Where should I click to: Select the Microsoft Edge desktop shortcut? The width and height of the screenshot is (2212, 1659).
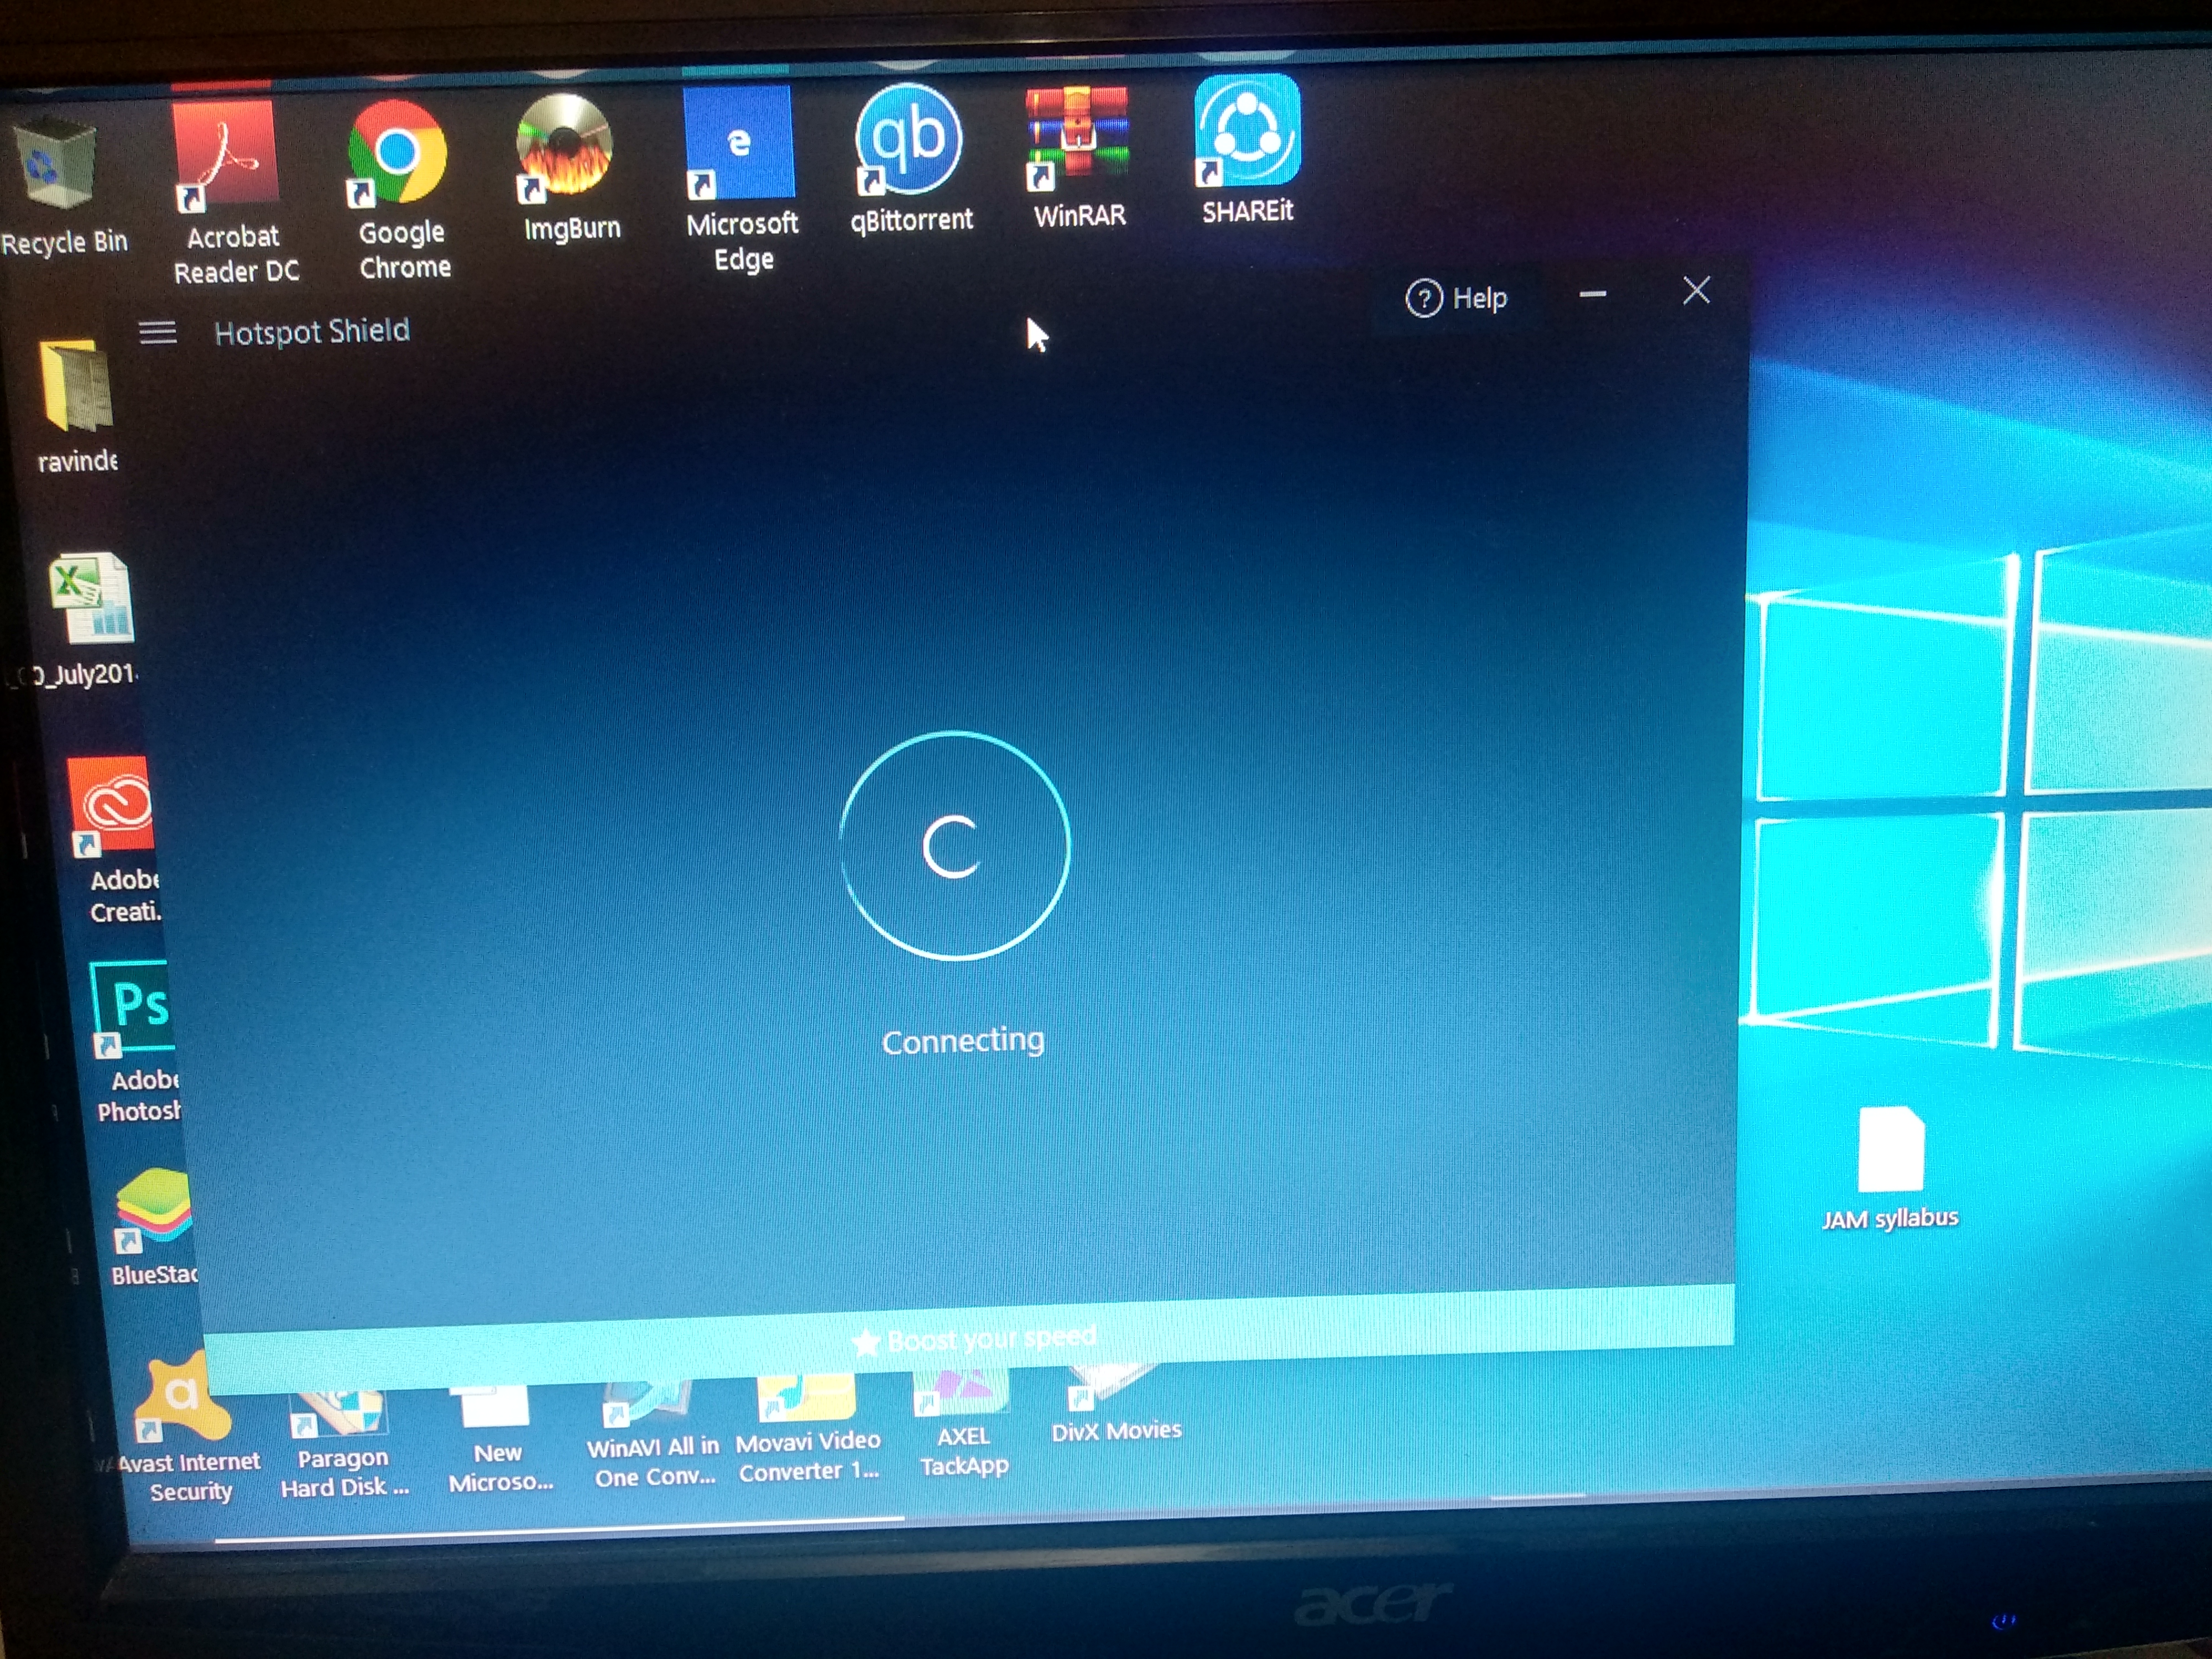[742, 180]
